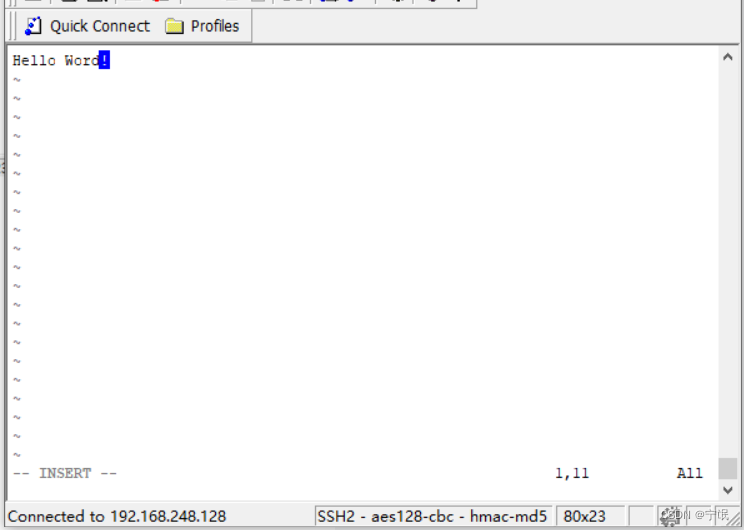Click the word 'Hello' in the editor
This screenshot has width=744, height=530.
point(34,61)
